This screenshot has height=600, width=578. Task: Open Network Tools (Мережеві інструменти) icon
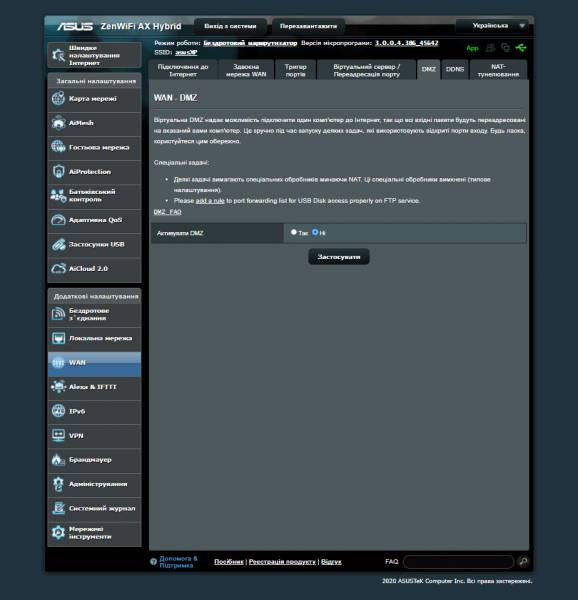58,533
